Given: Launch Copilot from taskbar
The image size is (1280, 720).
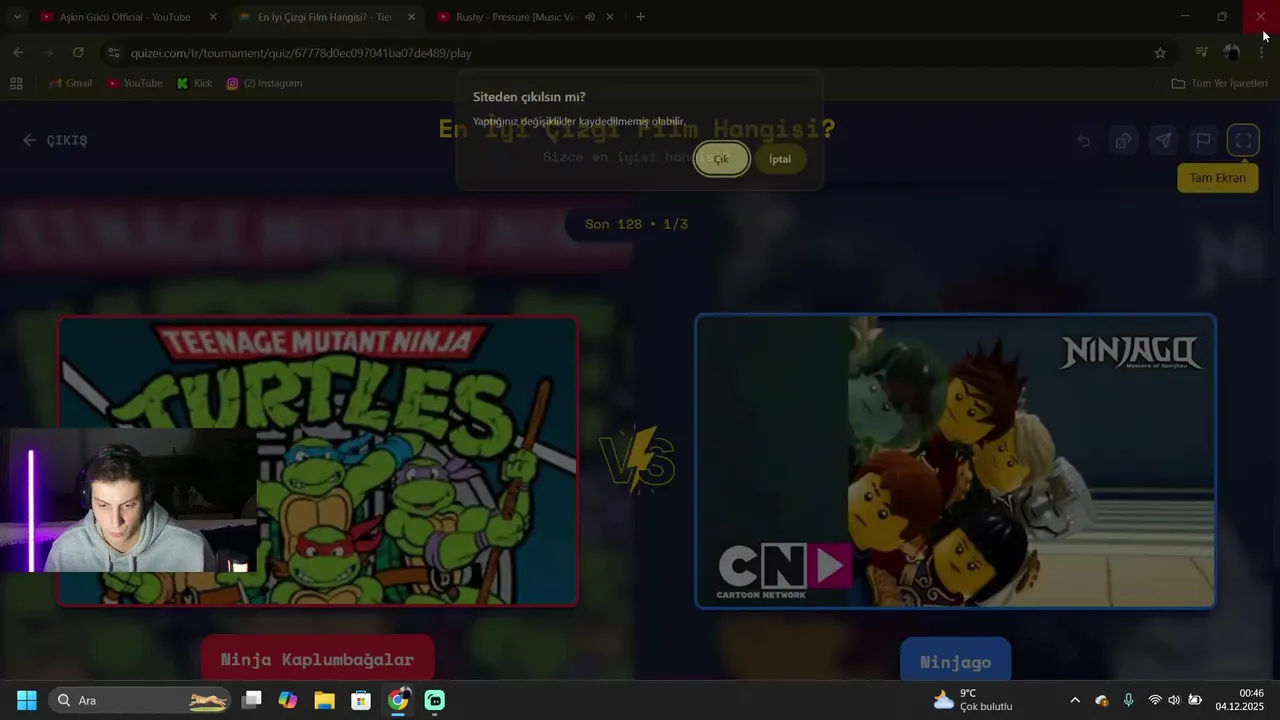Looking at the screenshot, I should pyautogui.click(x=288, y=700).
